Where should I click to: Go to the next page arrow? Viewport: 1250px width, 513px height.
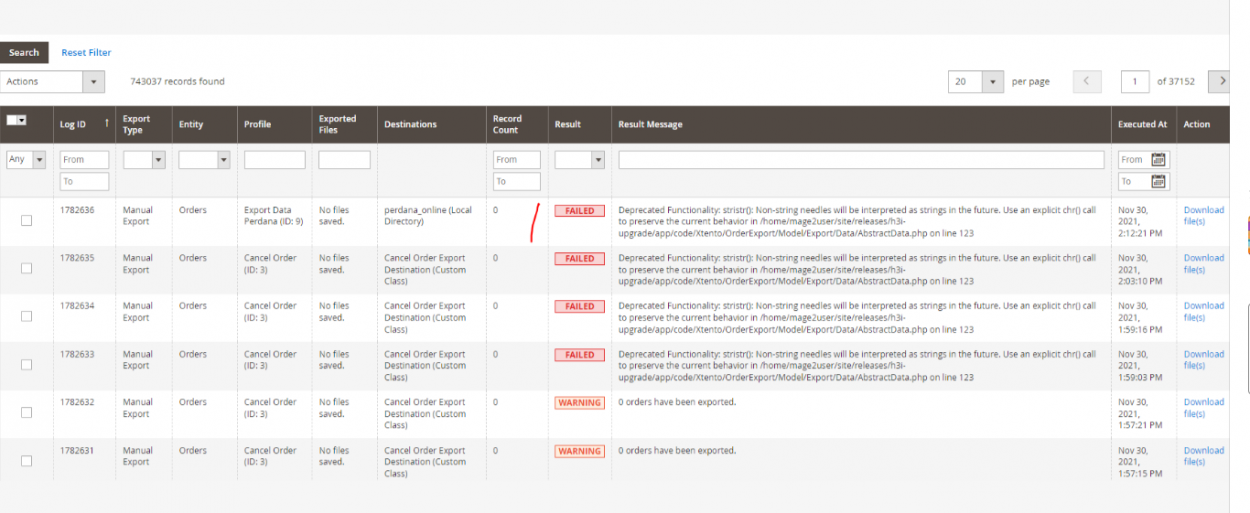(1218, 81)
